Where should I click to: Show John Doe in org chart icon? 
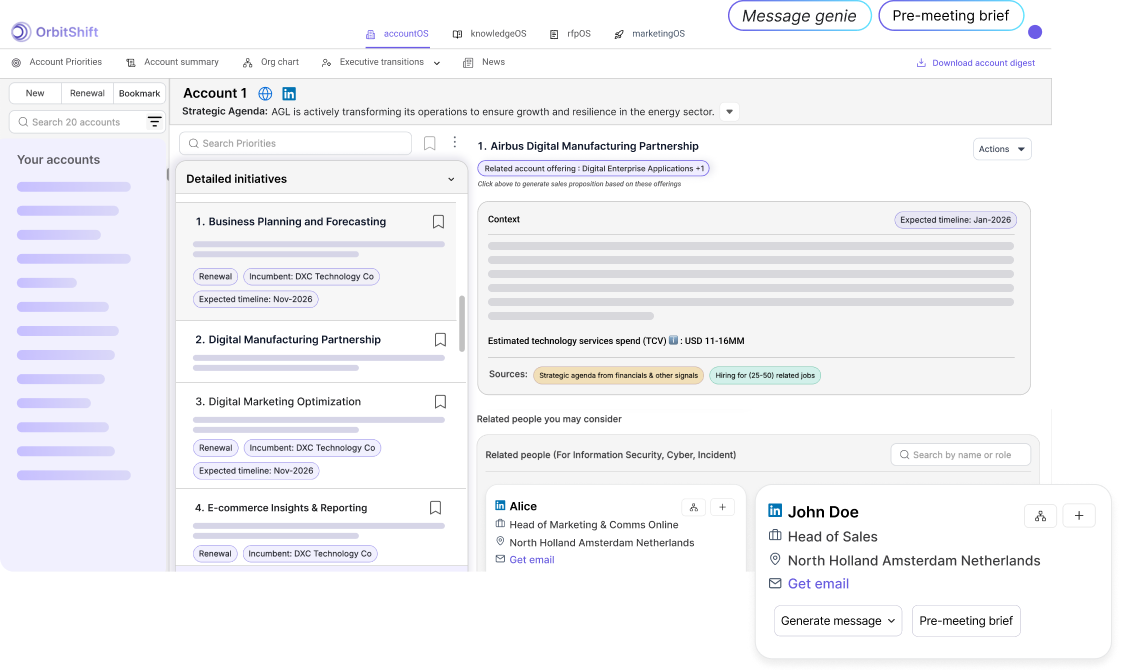1040,515
